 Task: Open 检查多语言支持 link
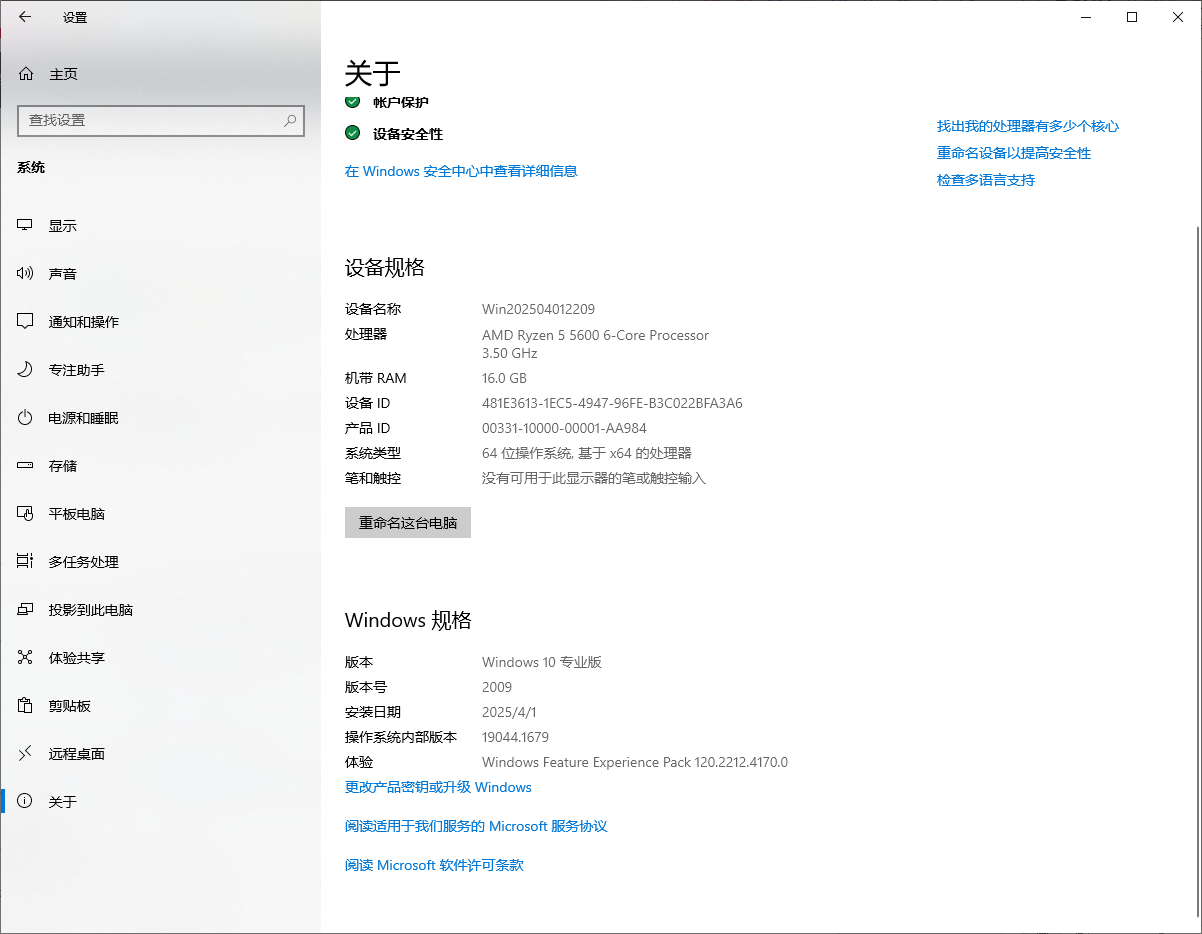click(x=986, y=180)
